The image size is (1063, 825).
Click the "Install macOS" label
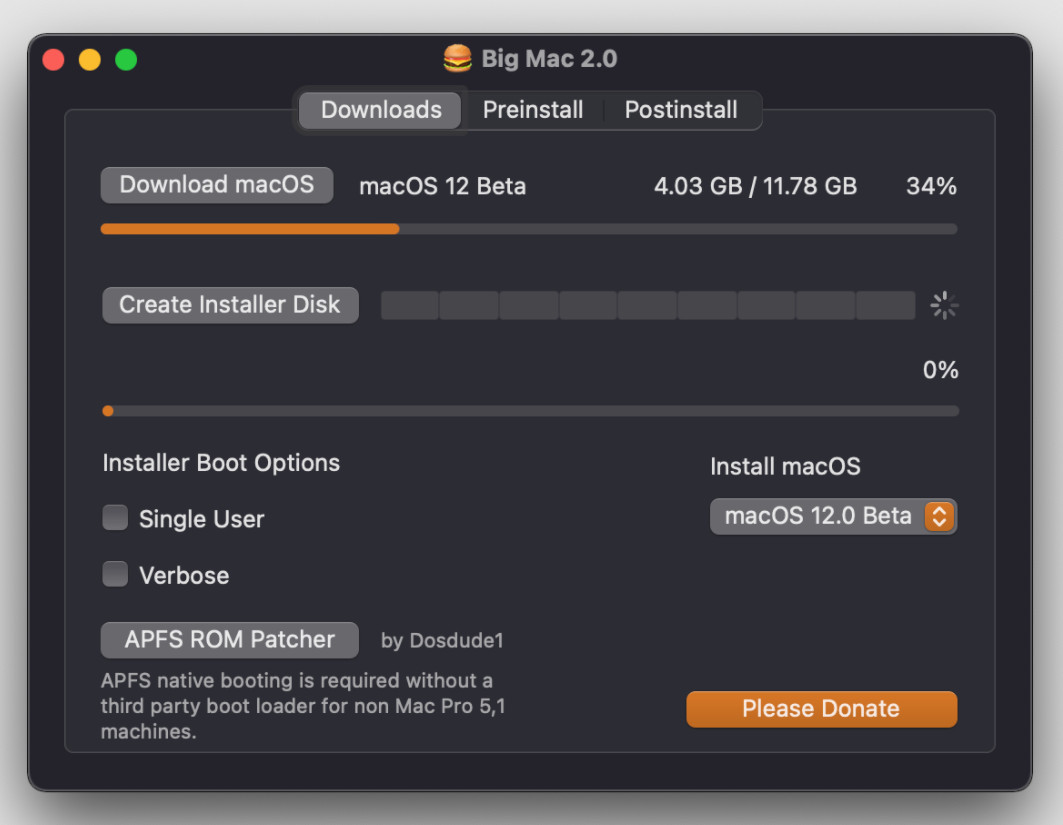785,466
